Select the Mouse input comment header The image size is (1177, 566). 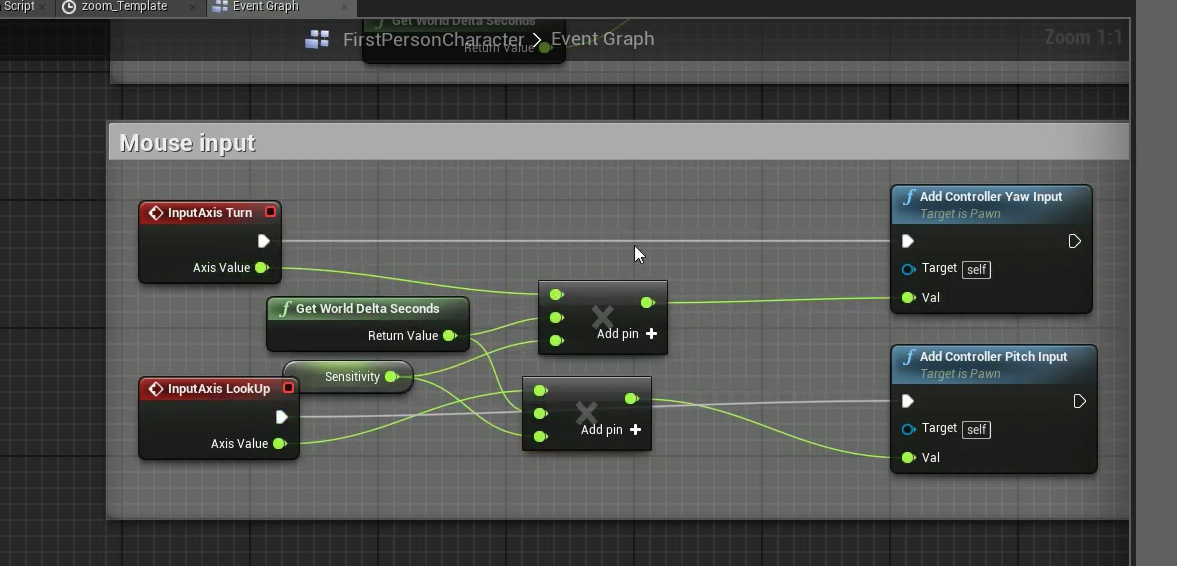pyautogui.click(x=619, y=143)
